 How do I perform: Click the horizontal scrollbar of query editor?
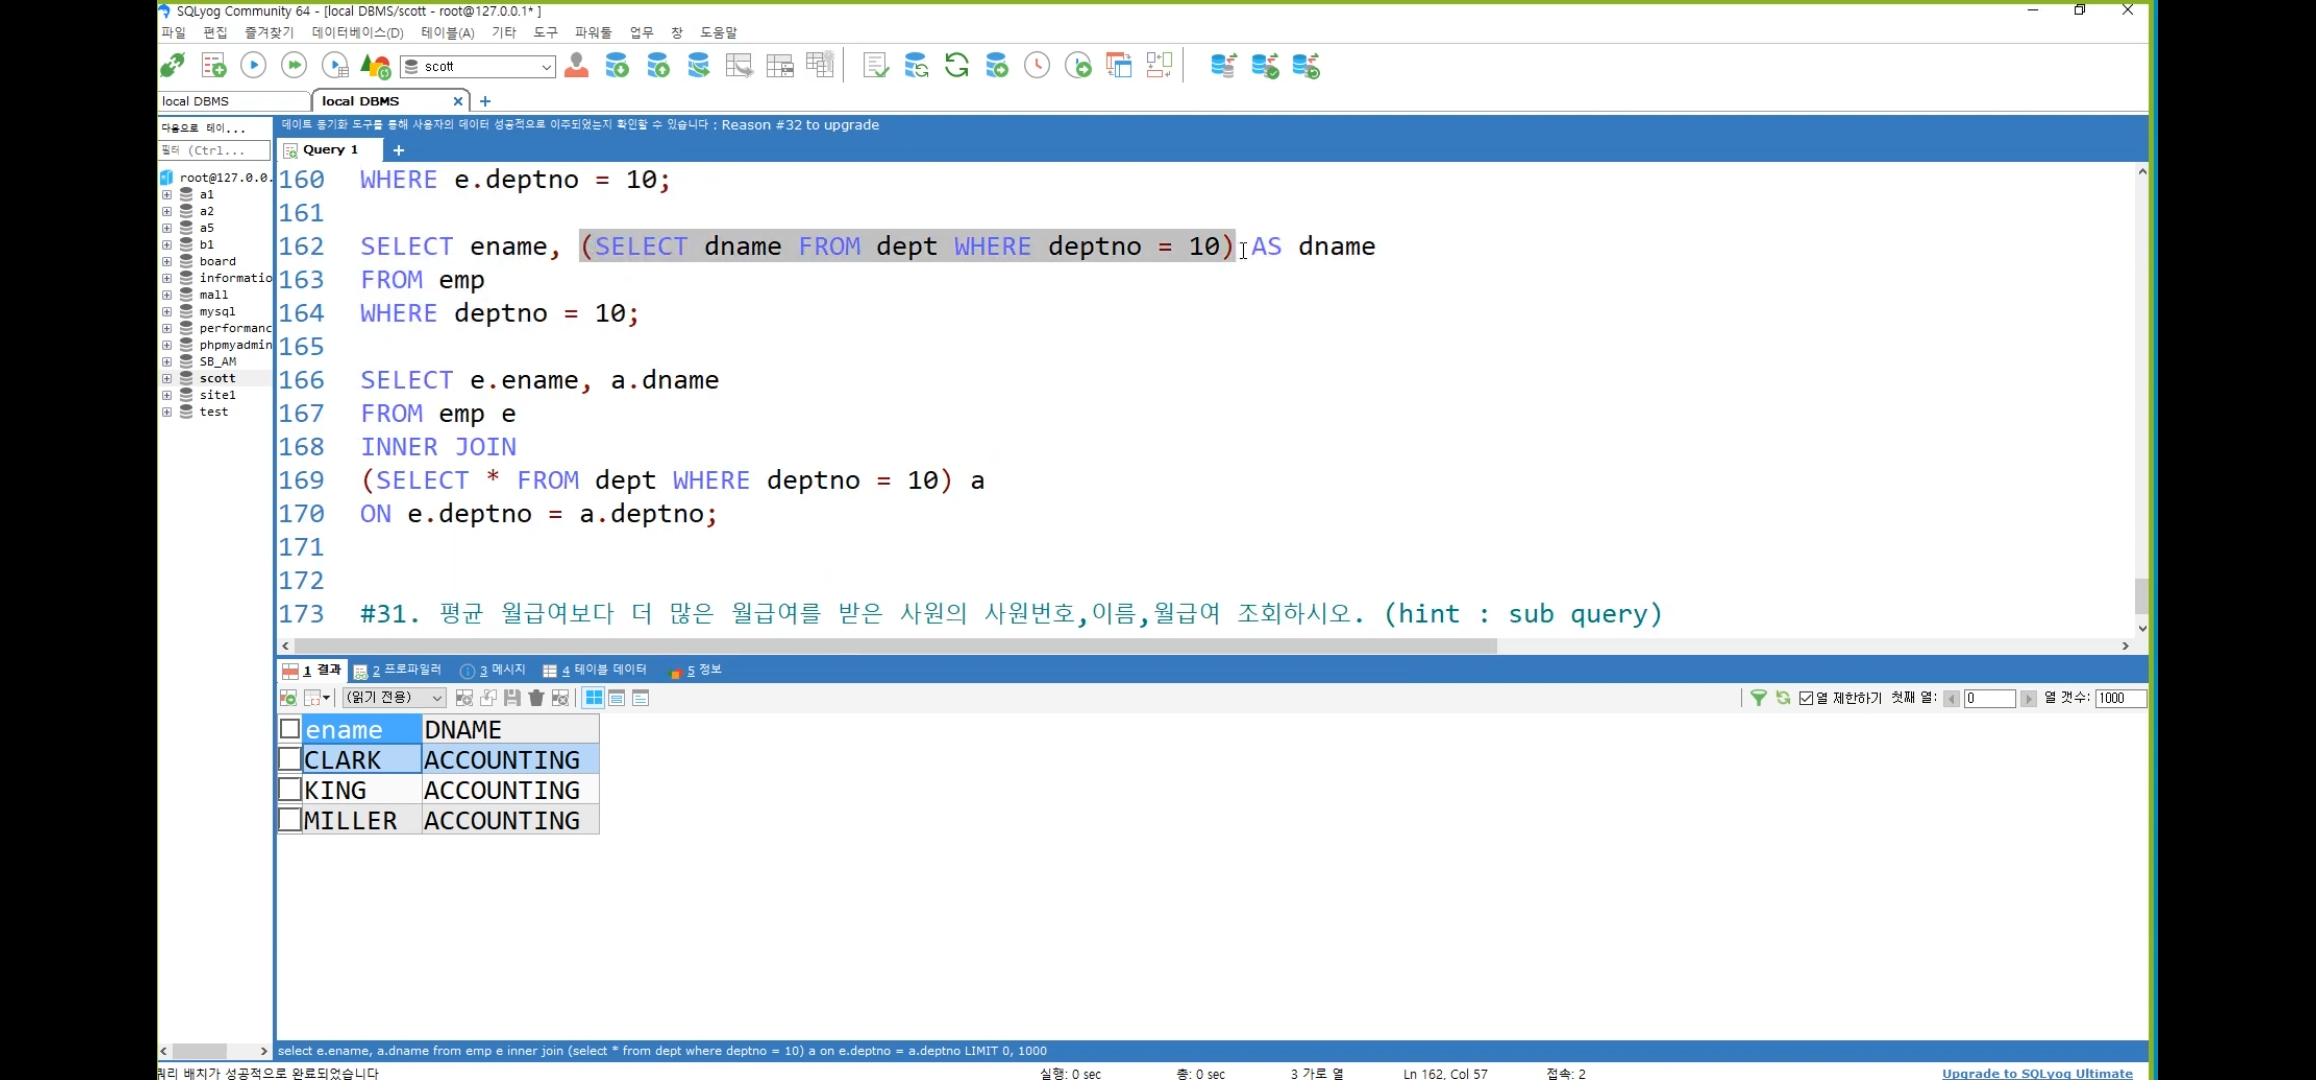click(894, 646)
